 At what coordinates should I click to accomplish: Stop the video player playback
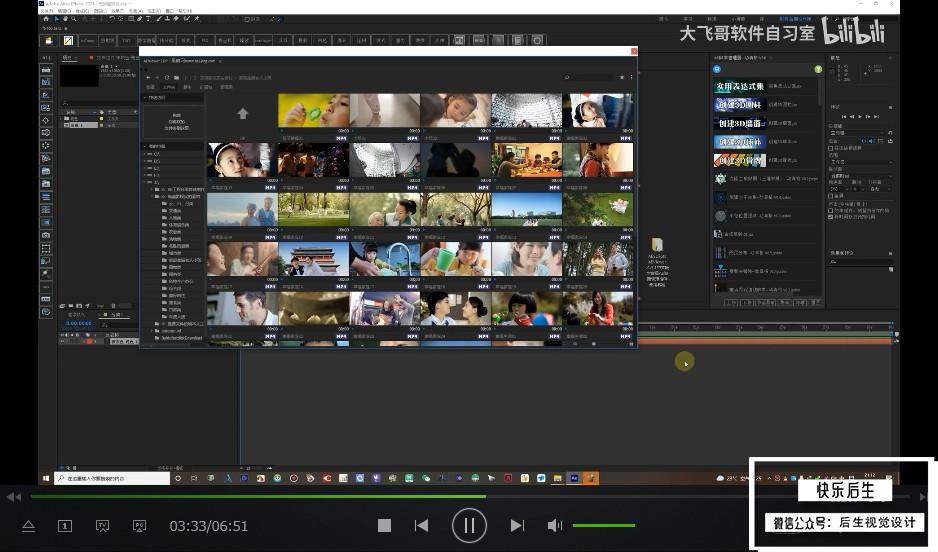[385, 526]
